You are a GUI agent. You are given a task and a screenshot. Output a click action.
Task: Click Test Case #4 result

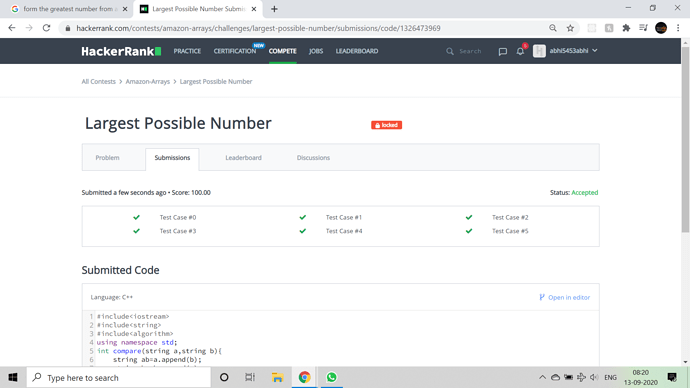[344, 231]
